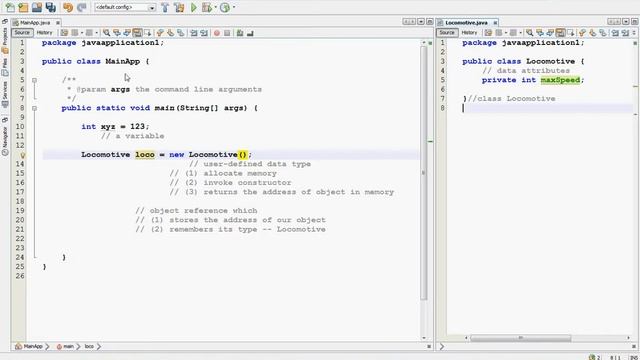Close the MainApp.java tab
The width and height of the screenshot is (640, 360).
point(58,23)
